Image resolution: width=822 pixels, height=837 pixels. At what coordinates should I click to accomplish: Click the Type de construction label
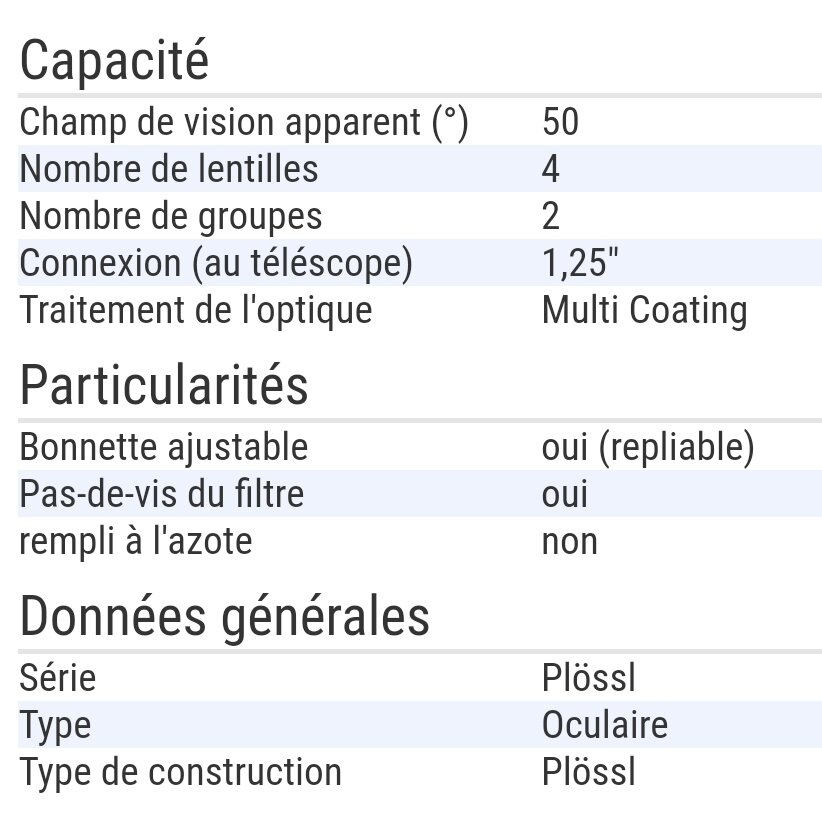tap(180, 772)
